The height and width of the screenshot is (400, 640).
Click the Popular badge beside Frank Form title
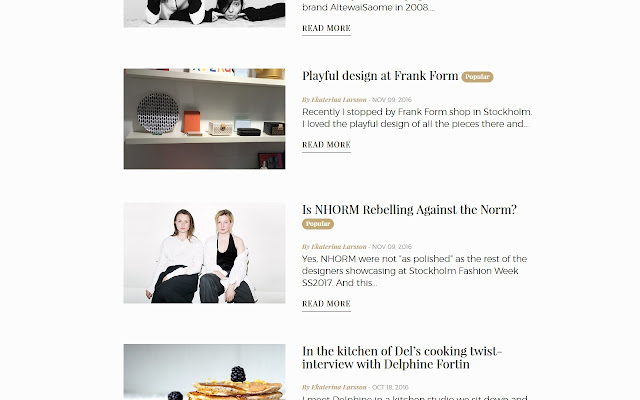coord(477,77)
